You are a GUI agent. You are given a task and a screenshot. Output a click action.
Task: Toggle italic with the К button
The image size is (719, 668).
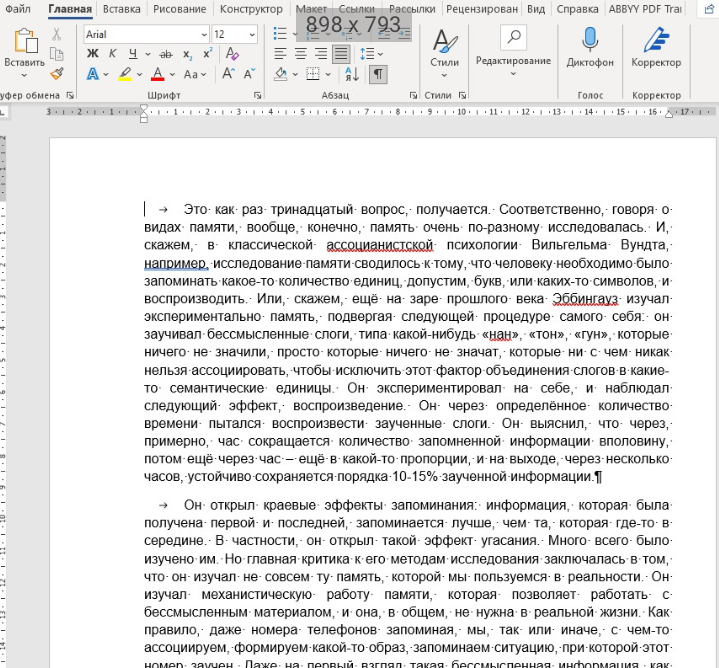[x=112, y=54]
